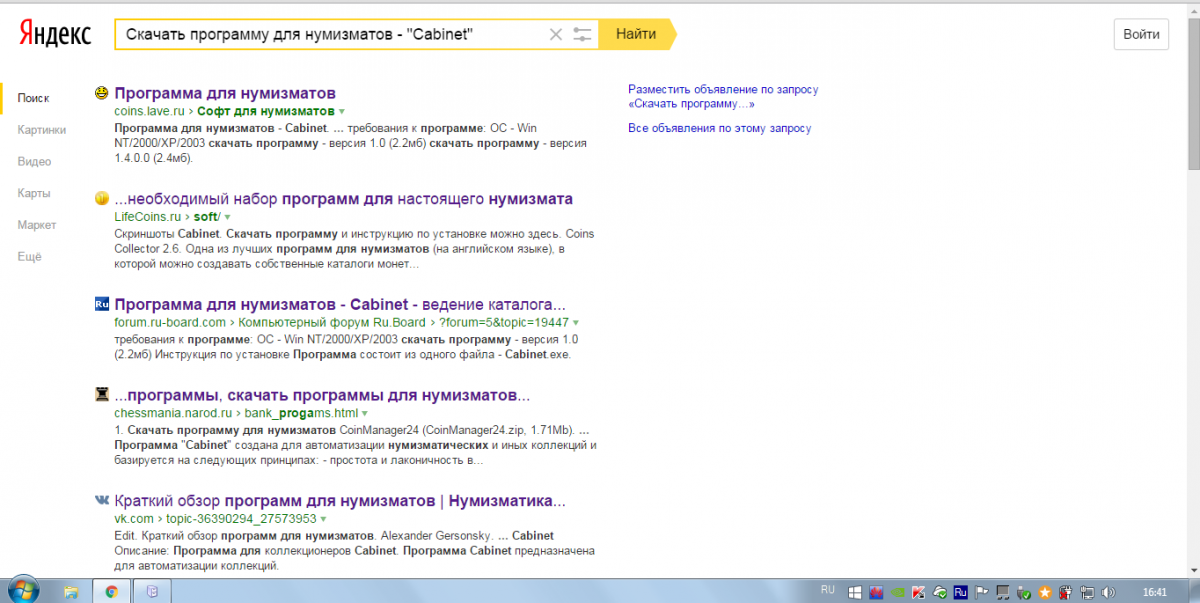
Task: Open the network connection tray icon
Action: point(1086,592)
